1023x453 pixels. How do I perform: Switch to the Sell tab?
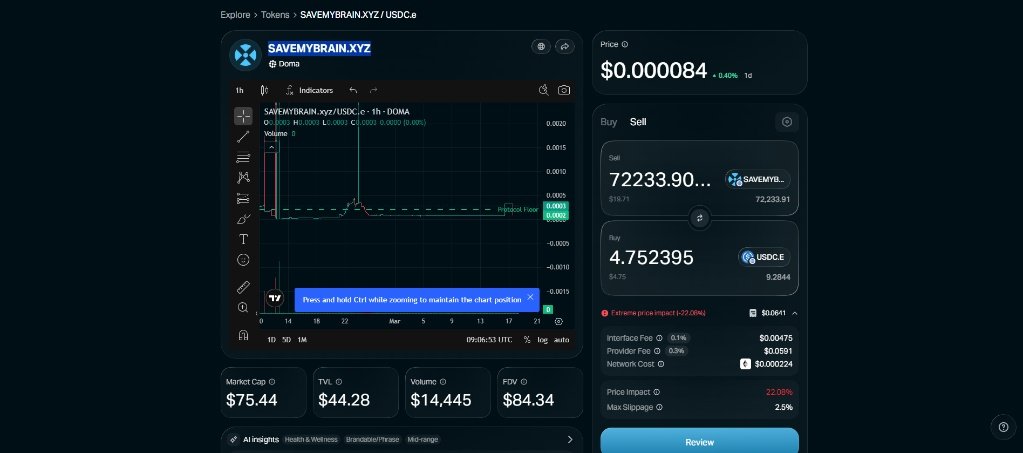click(x=638, y=121)
